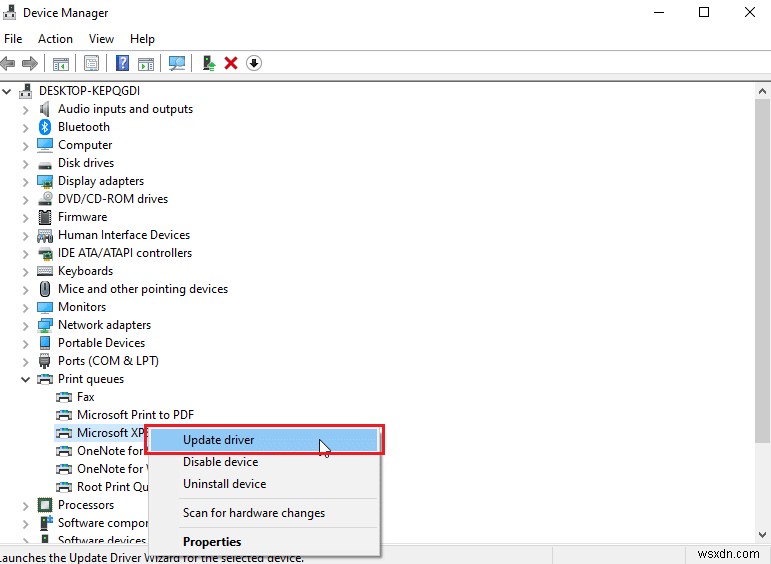Screen dimensions: 771x564
Task: Click the DVD/CD-ROM drives disc icon
Action: tap(45, 199)
